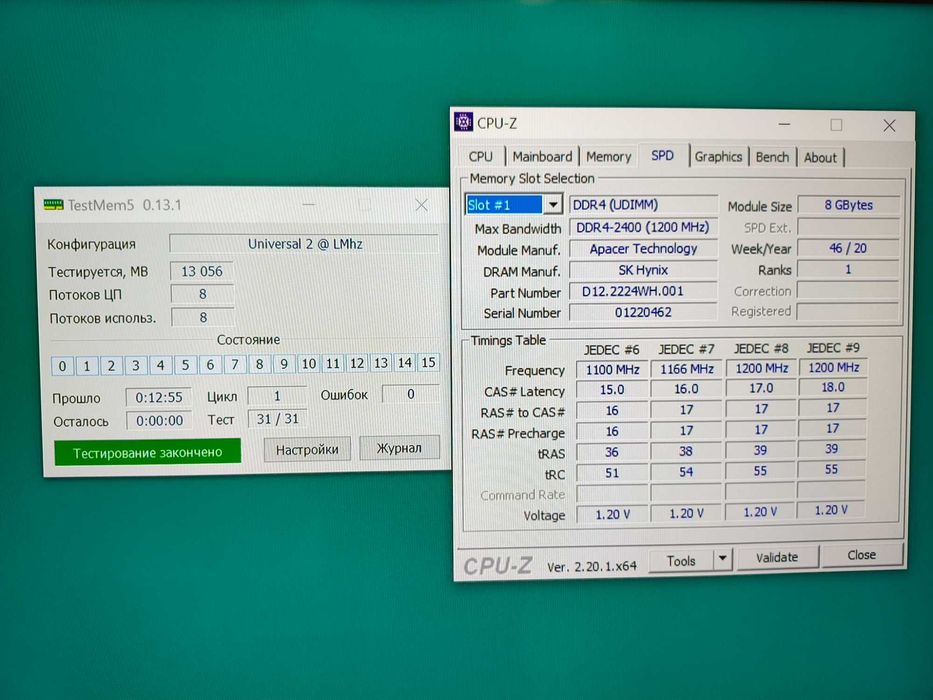933x700 pixels.
Task: Click the Цикл value 1
Action: (x=277, y=395)
